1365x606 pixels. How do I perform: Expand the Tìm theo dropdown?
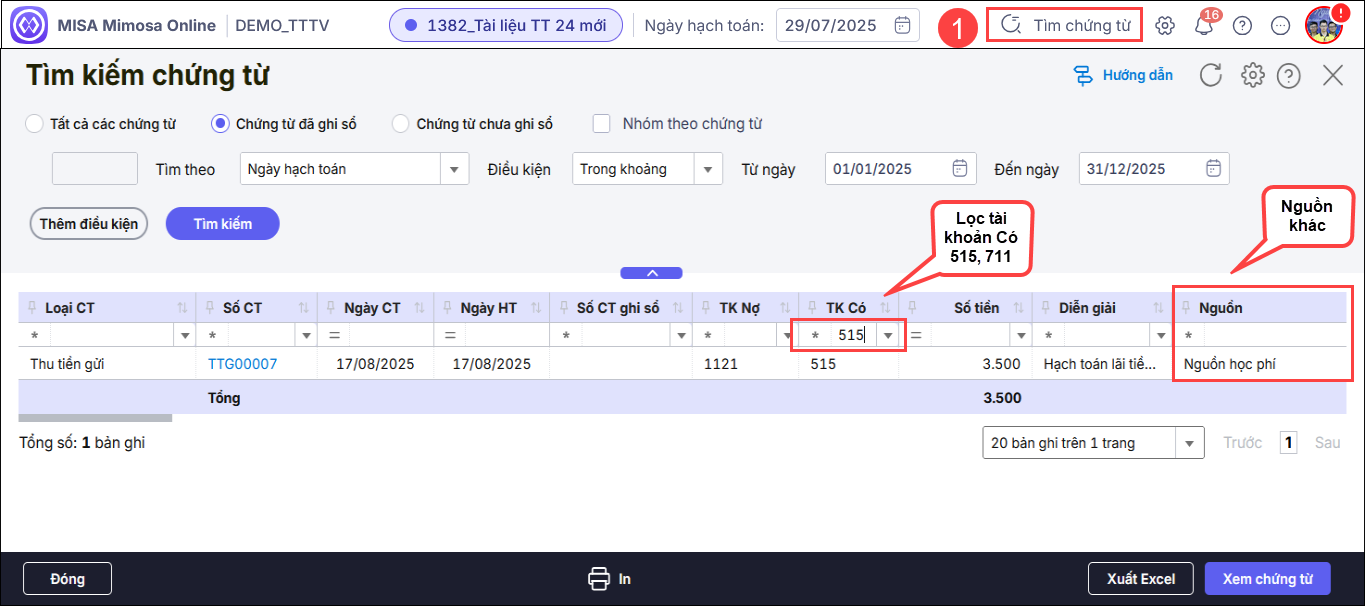455,169
